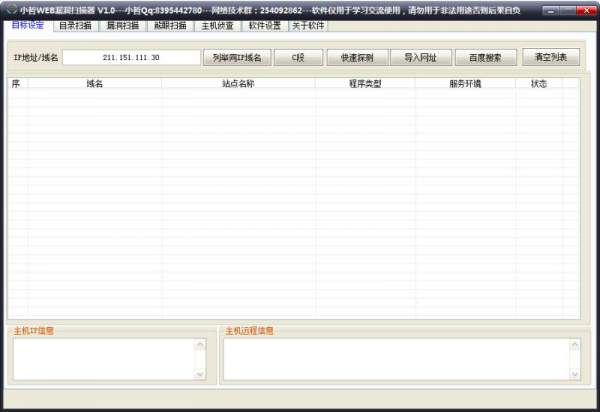Click the 导入网址 button
The height and width of the screenshot is (412, 600).
(x=421, y=57)
